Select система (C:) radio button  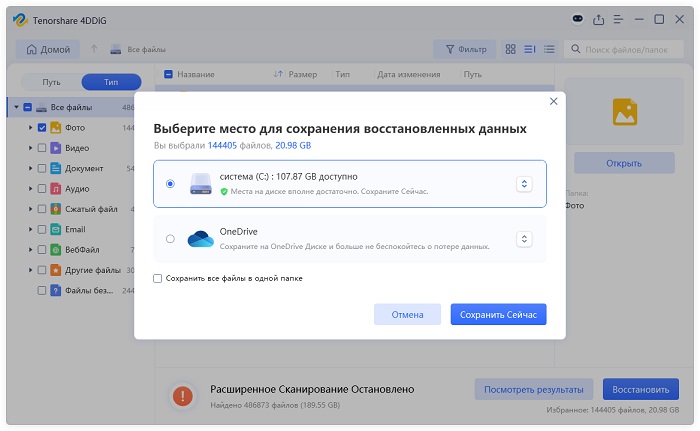click(170, 184)
